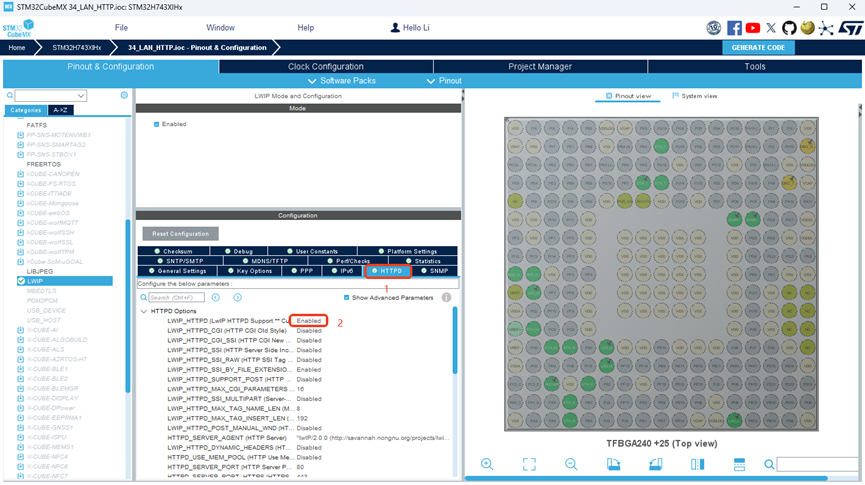Click the download icon beside I-CUBE-CANOPEN
This screenshot has width=865, height=485.
[20, 174]
